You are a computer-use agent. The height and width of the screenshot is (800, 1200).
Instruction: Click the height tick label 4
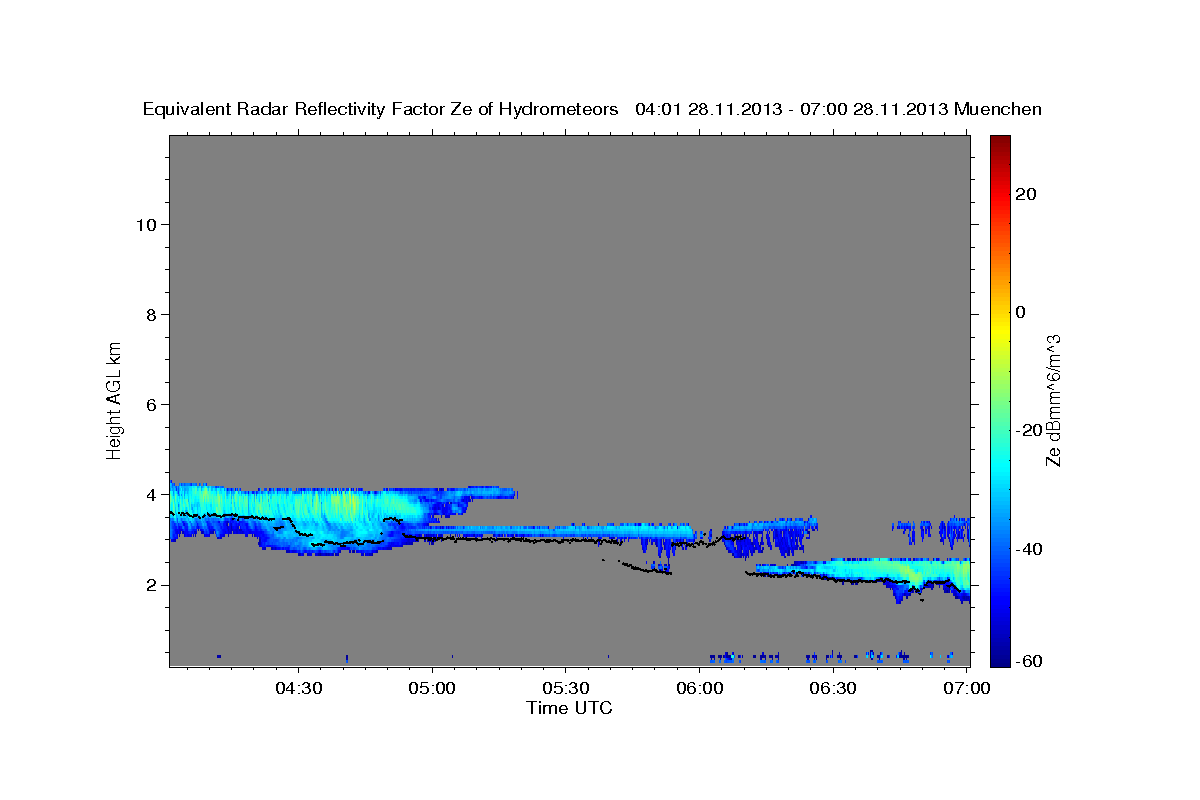pos(150,494)
